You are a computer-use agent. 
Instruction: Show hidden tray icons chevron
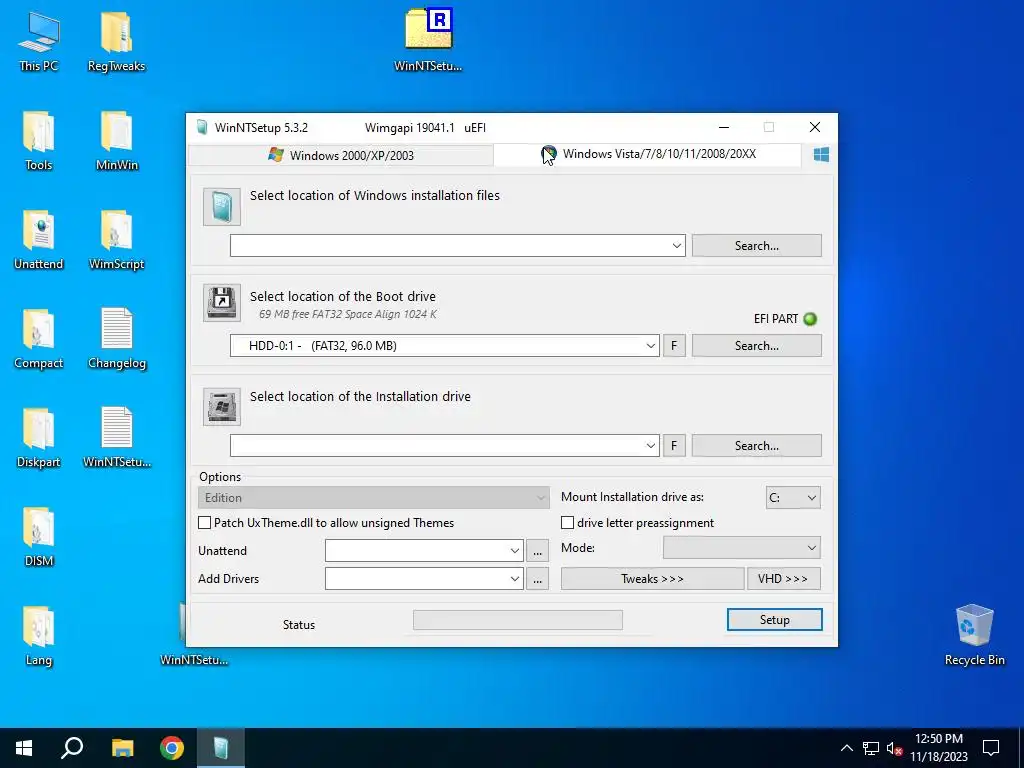coord(846,748)
